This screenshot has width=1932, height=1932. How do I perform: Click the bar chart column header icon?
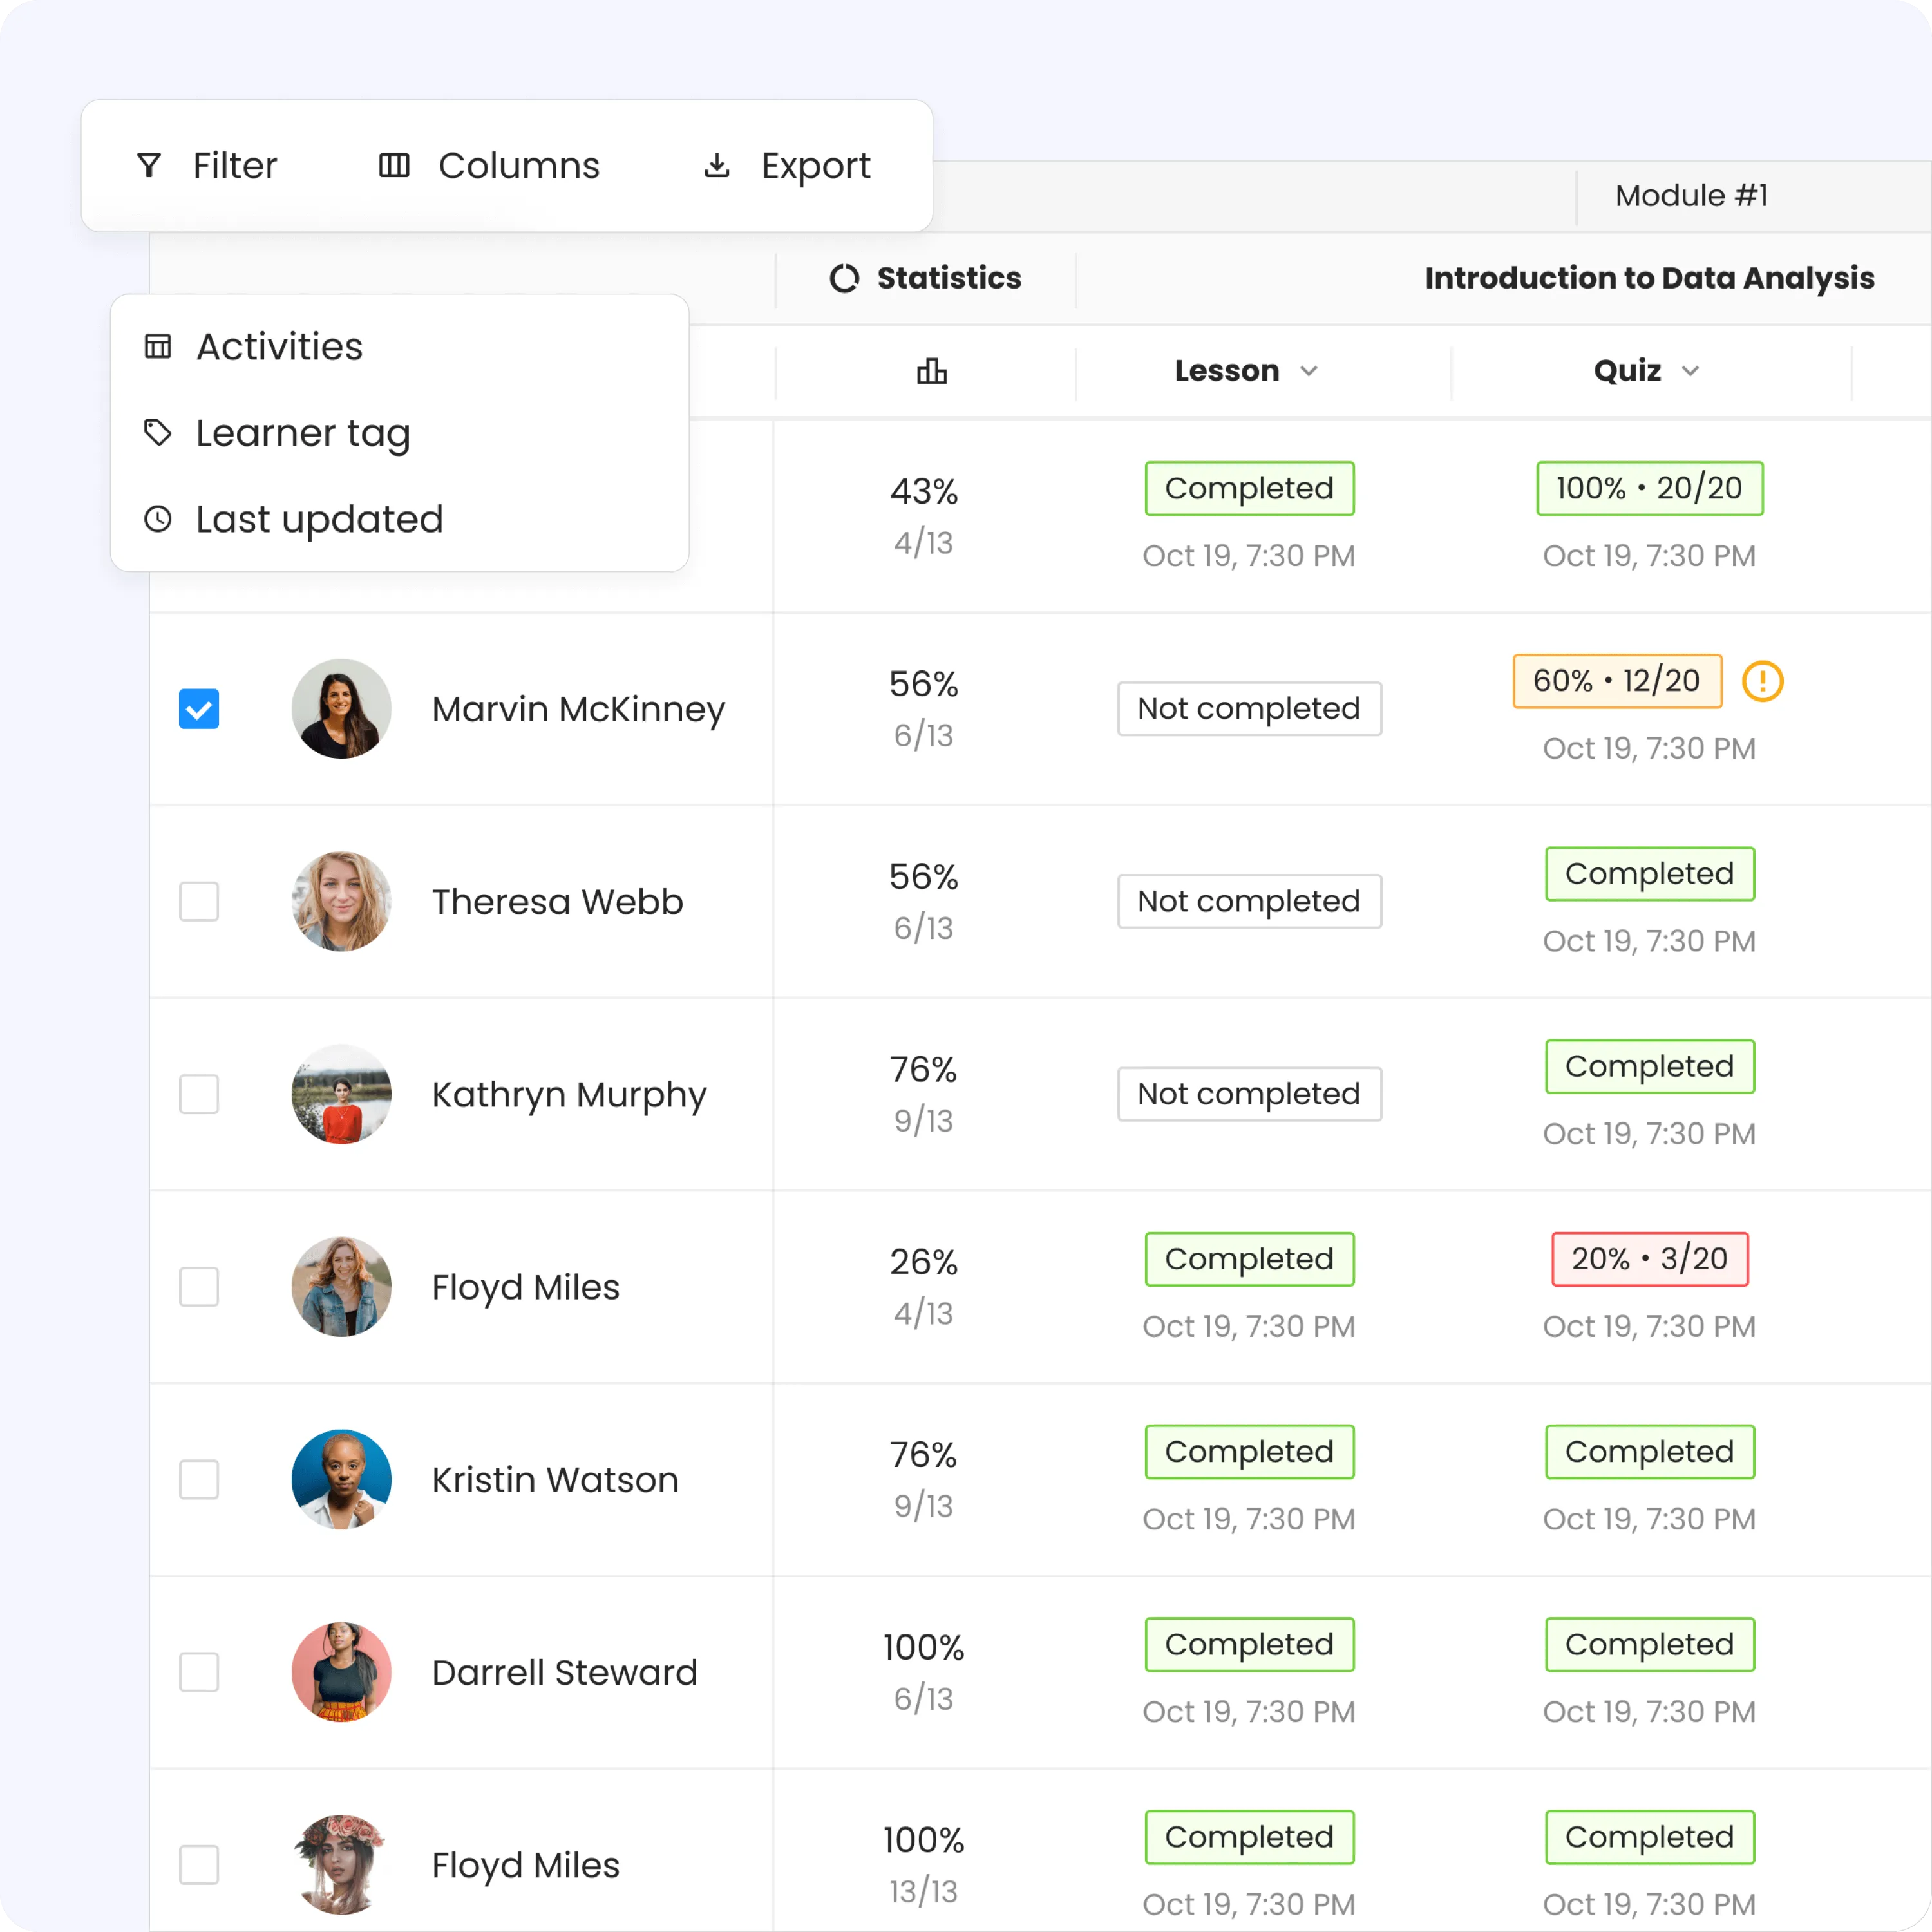(932, 371)
